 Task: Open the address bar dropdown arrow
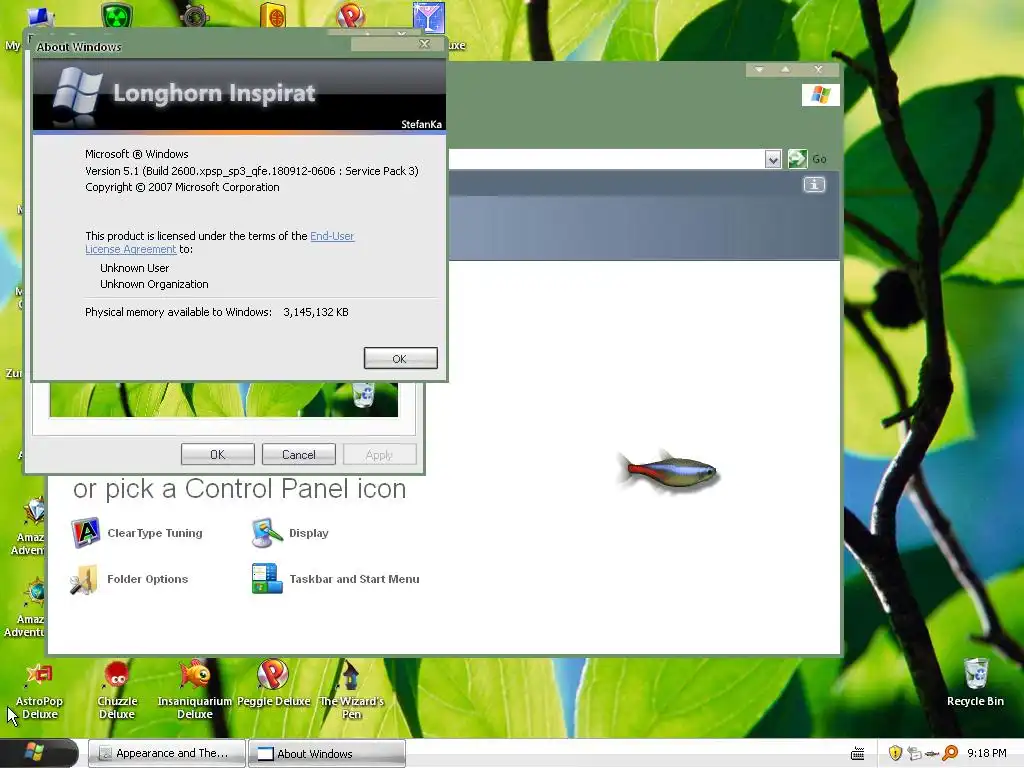coord(773,159)
